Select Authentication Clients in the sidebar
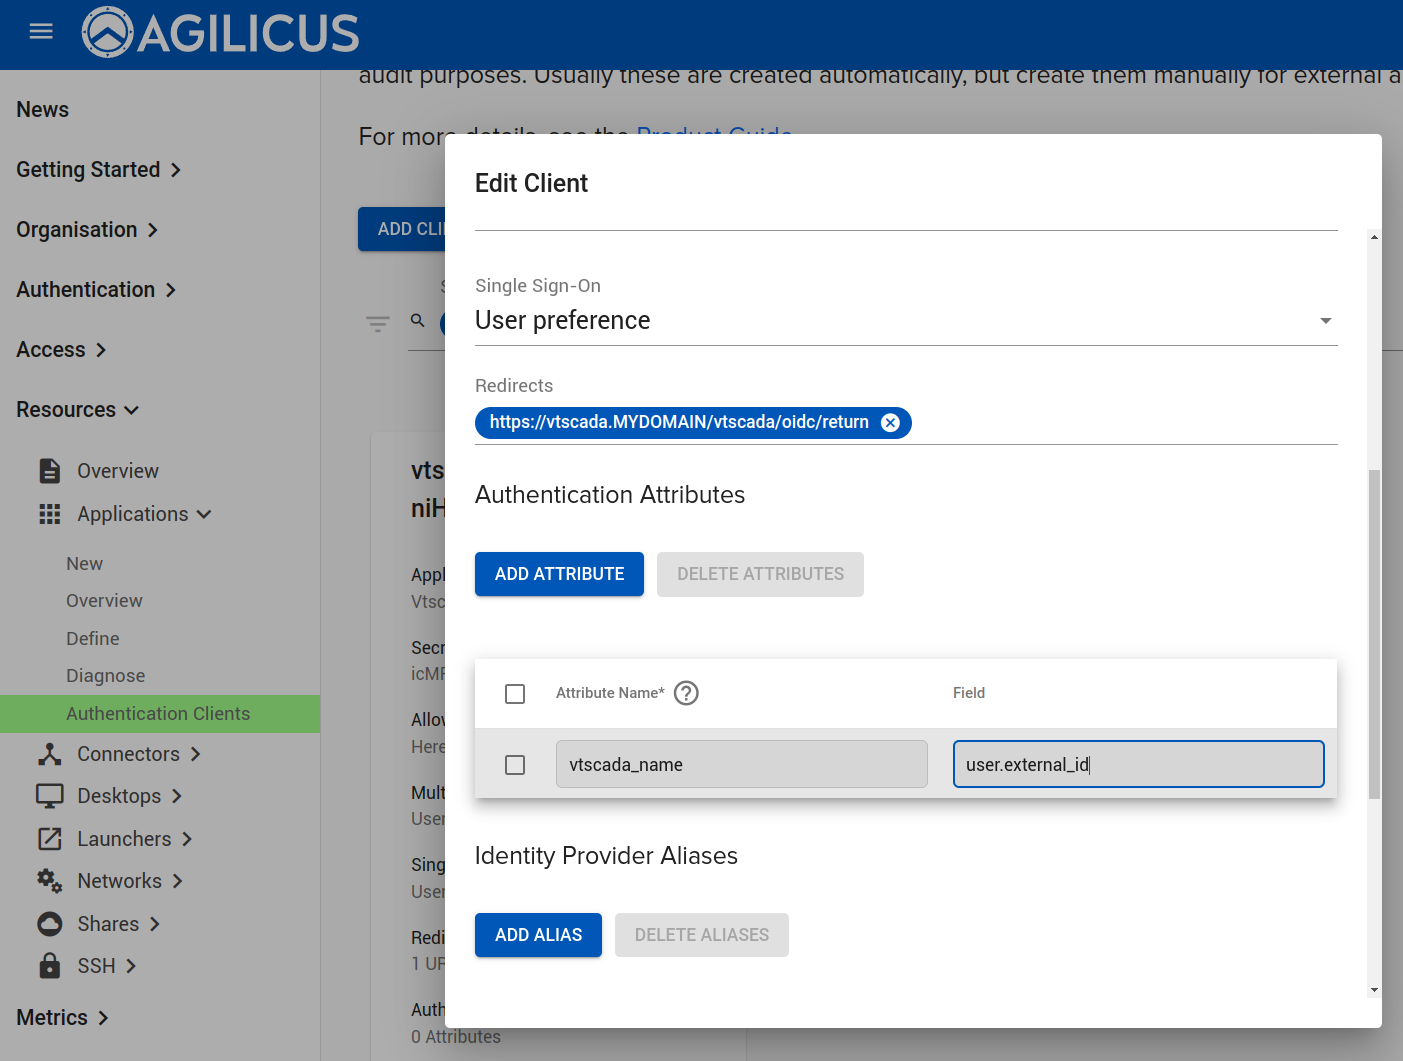Viewport: 1403px width, 1061px height. (x=158, y=714)
